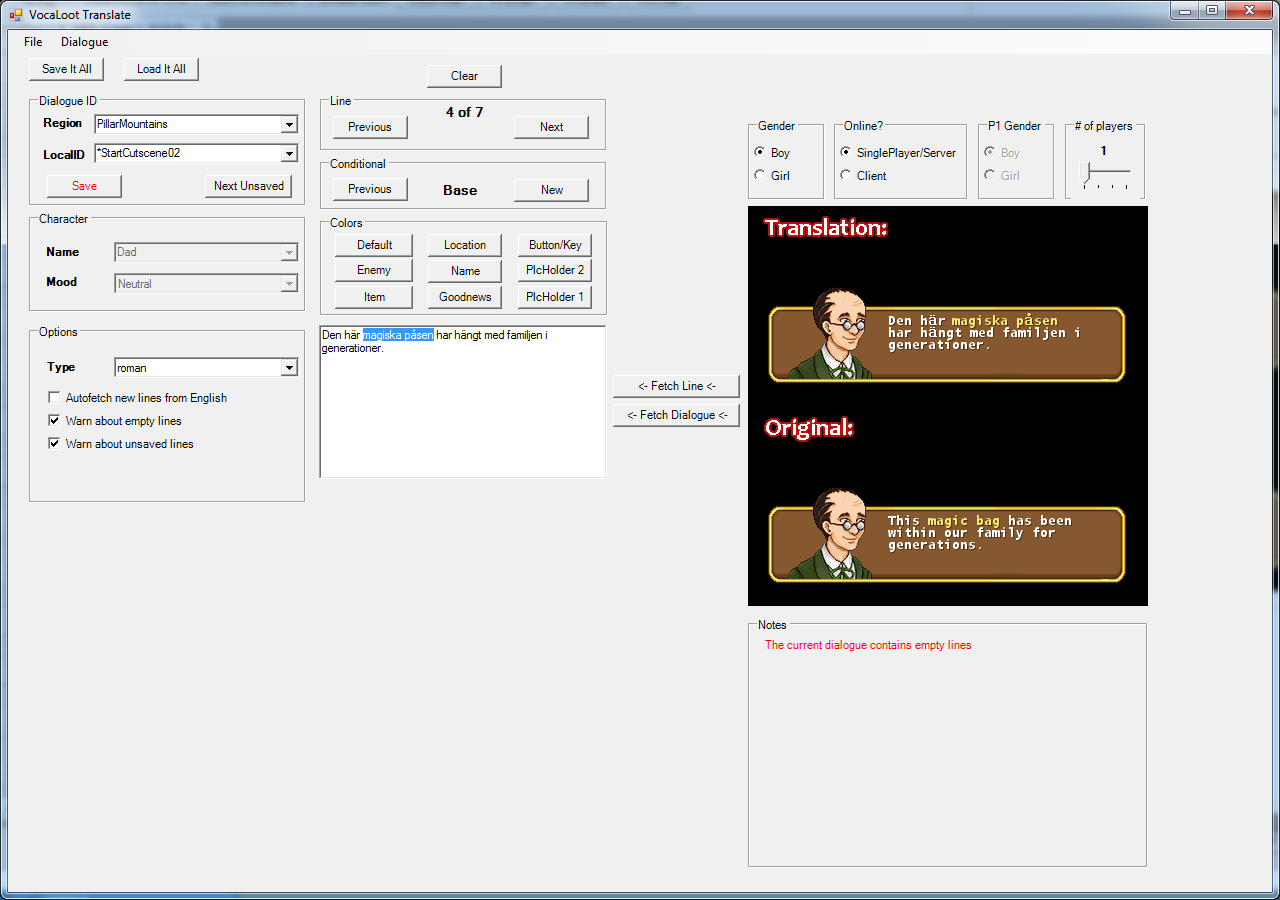Expand the Region dropdown

point(289,124)
